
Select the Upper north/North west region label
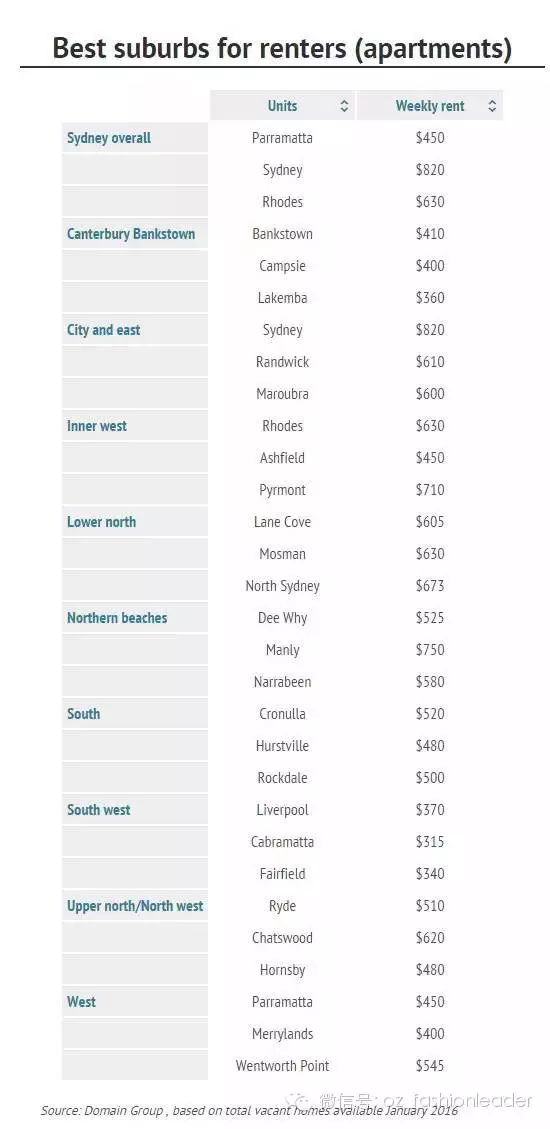point(135,906)
